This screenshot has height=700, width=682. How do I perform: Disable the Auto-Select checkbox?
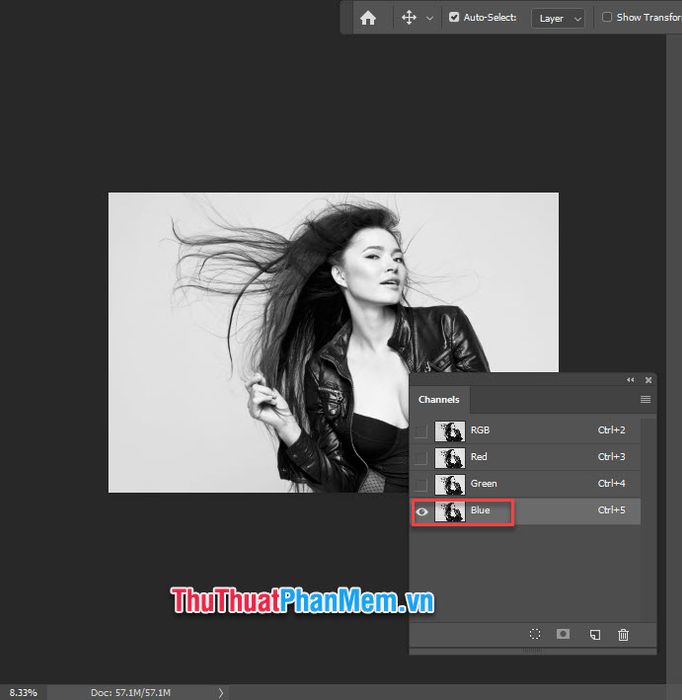454,17
